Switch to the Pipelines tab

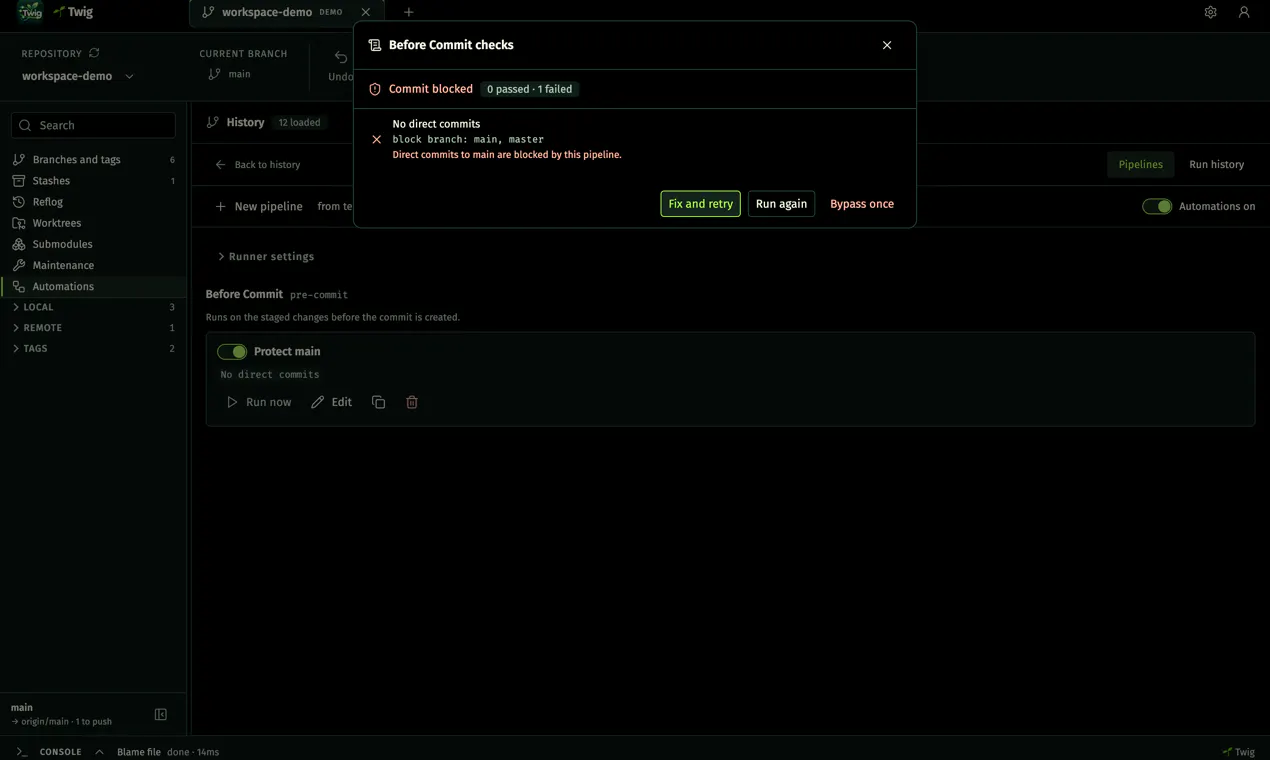click(1141, 165)
